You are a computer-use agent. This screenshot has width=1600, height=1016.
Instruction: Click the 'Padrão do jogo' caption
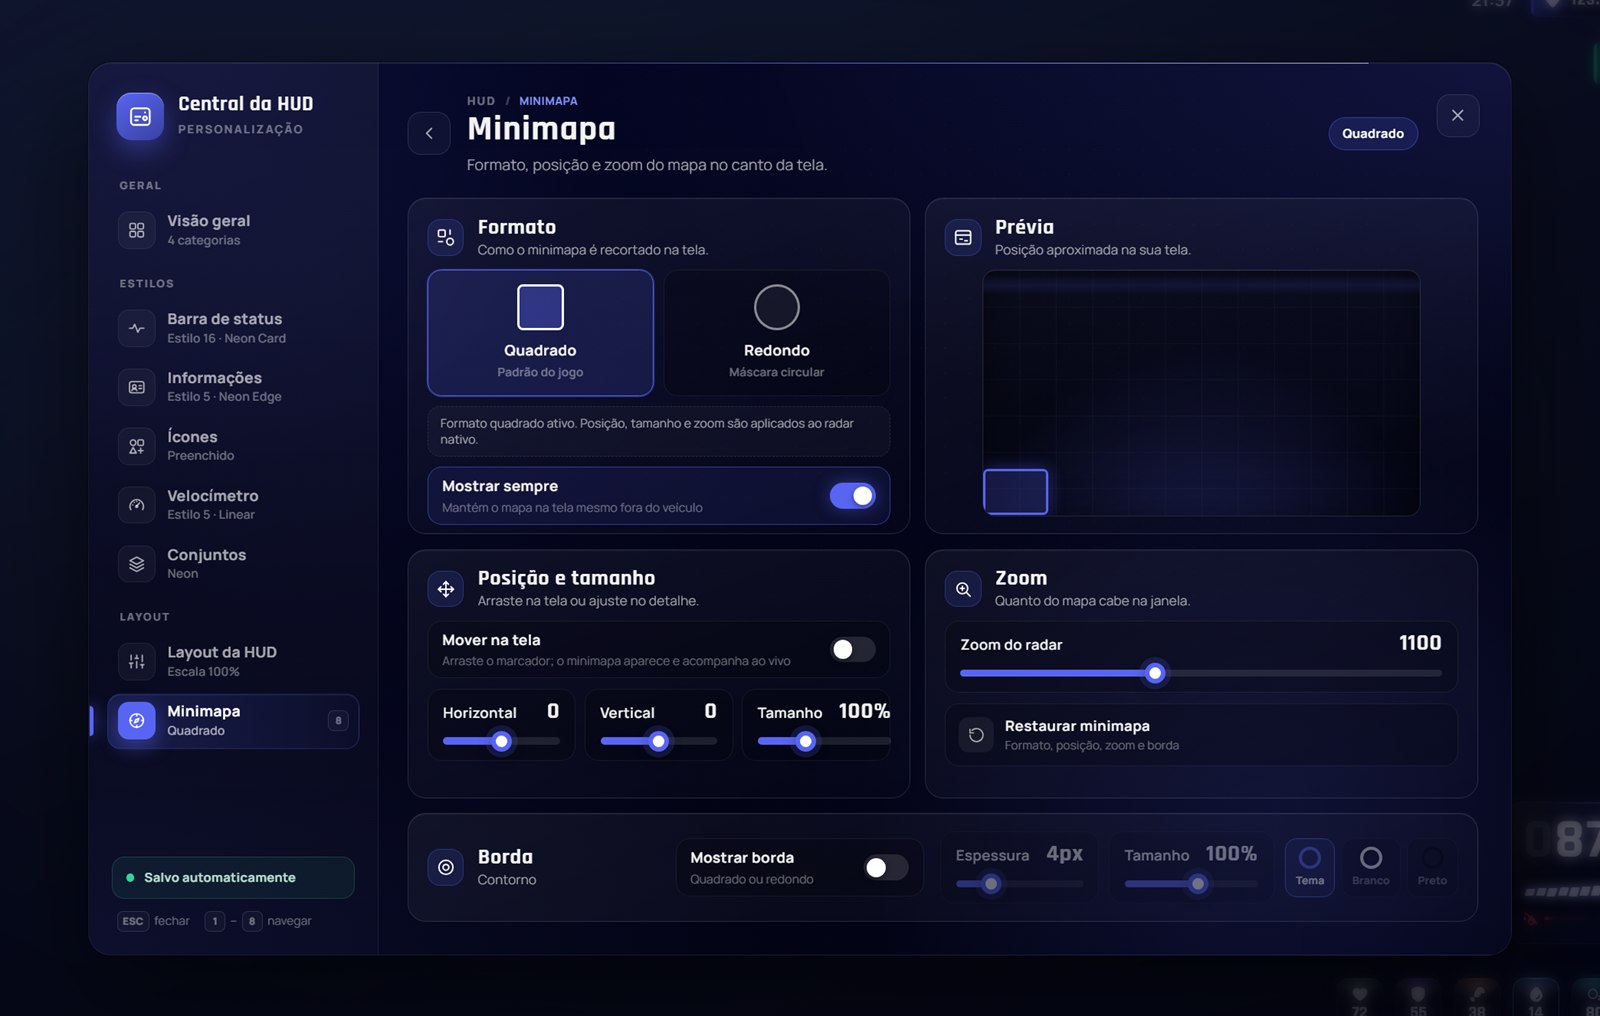point(540,372)
